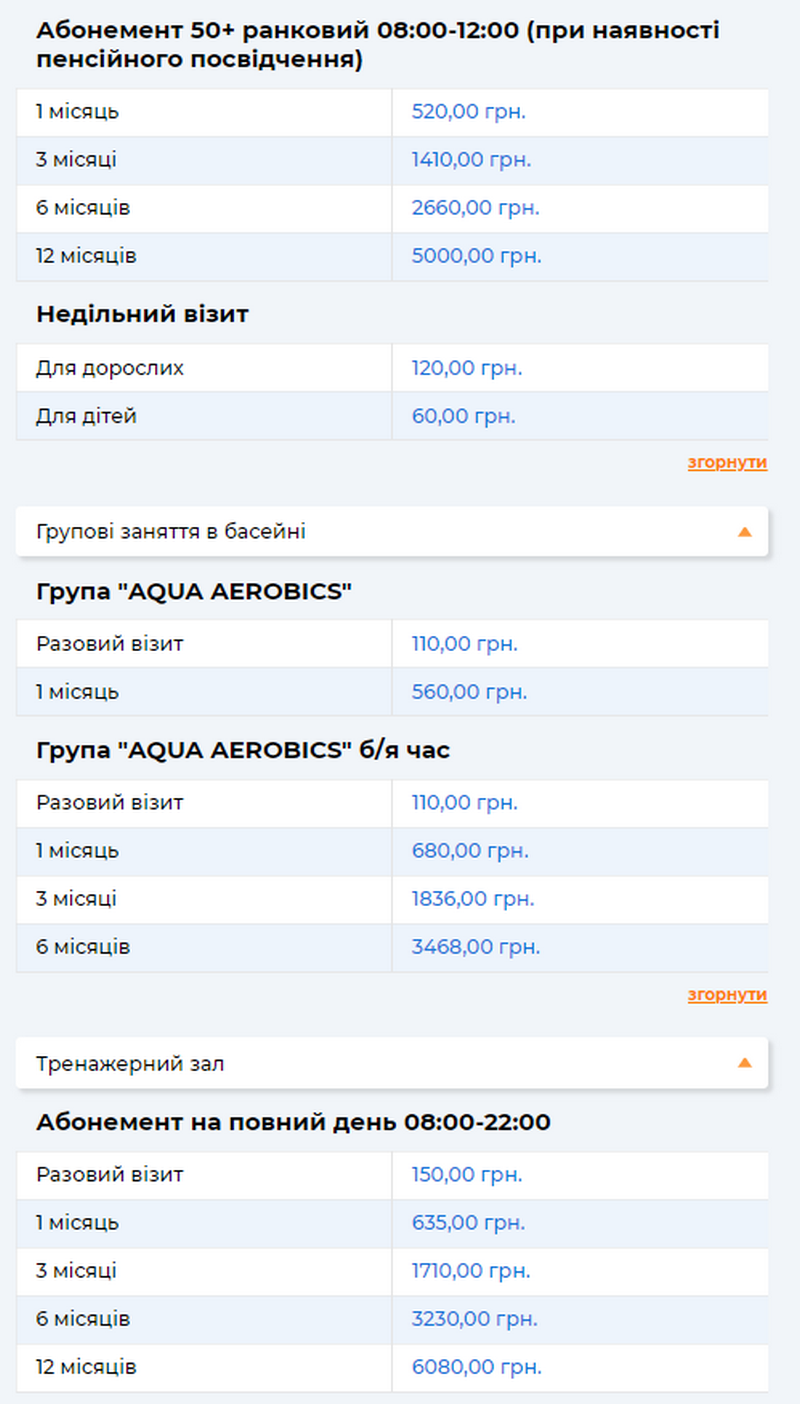The height and width of the screenshot is (1404, 800).
Task: Click the 120,00 грн. price for adults
Action: (467, 368)
